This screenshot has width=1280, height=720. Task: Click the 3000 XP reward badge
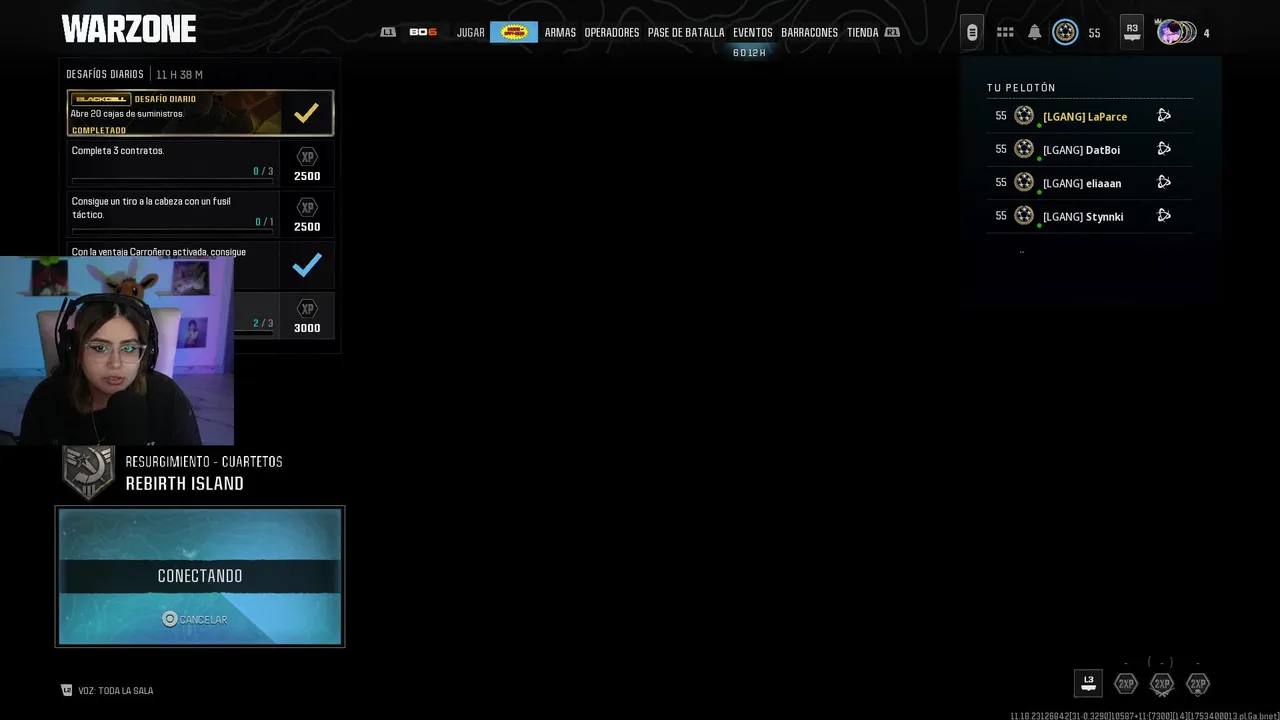[x=307, y=316]
